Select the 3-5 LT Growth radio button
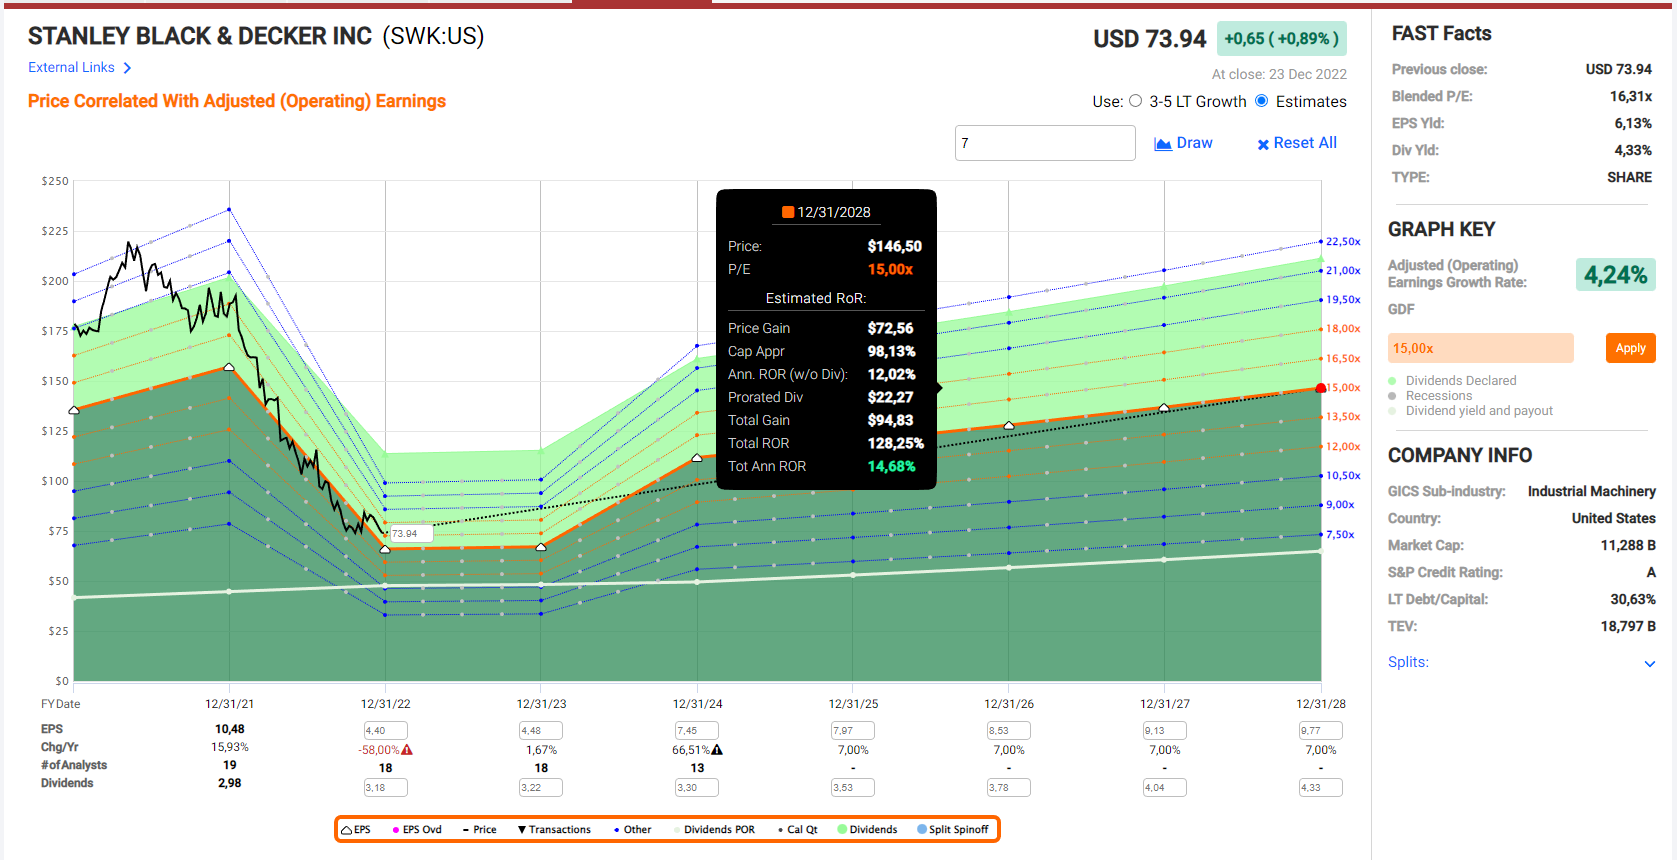1677x860 pixels. pos(1135,101)
